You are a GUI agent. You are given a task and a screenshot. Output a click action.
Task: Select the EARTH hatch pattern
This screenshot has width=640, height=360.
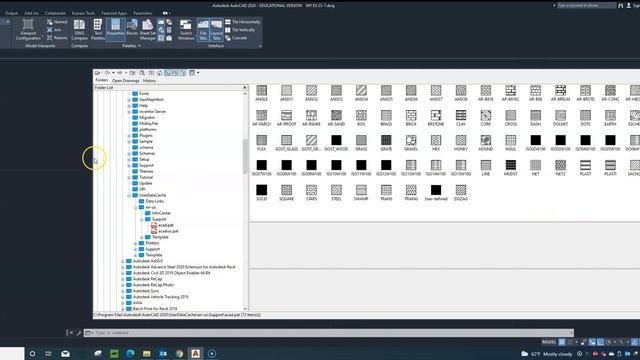(610, 118)
